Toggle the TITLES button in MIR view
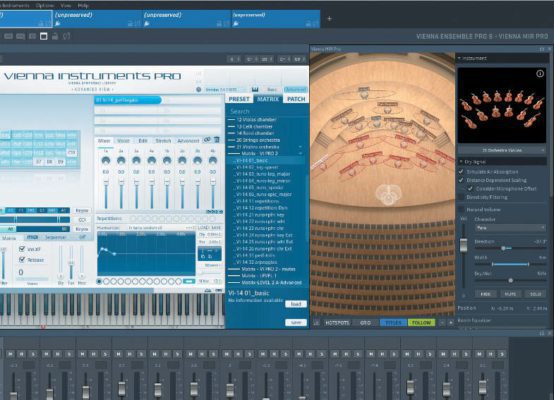Image resolution: width=554 pixels, height=400 pixels. [393, 323]
